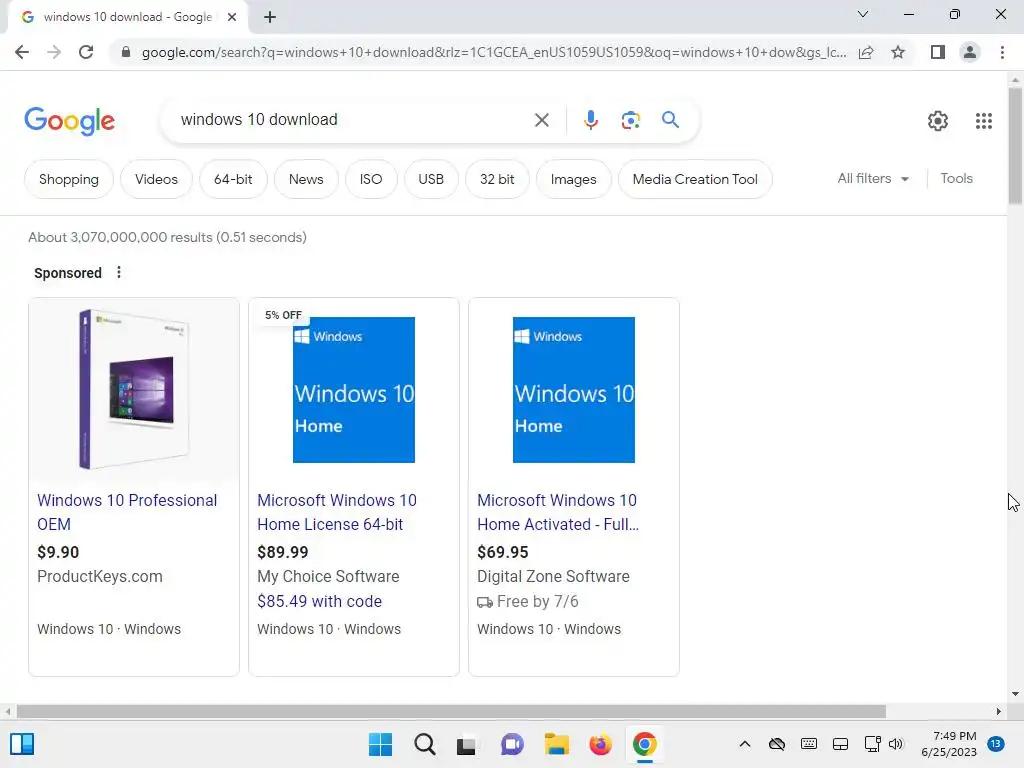Switch to Images results
This screenshot has height=768, width=1024.
(x=573, y=179)
